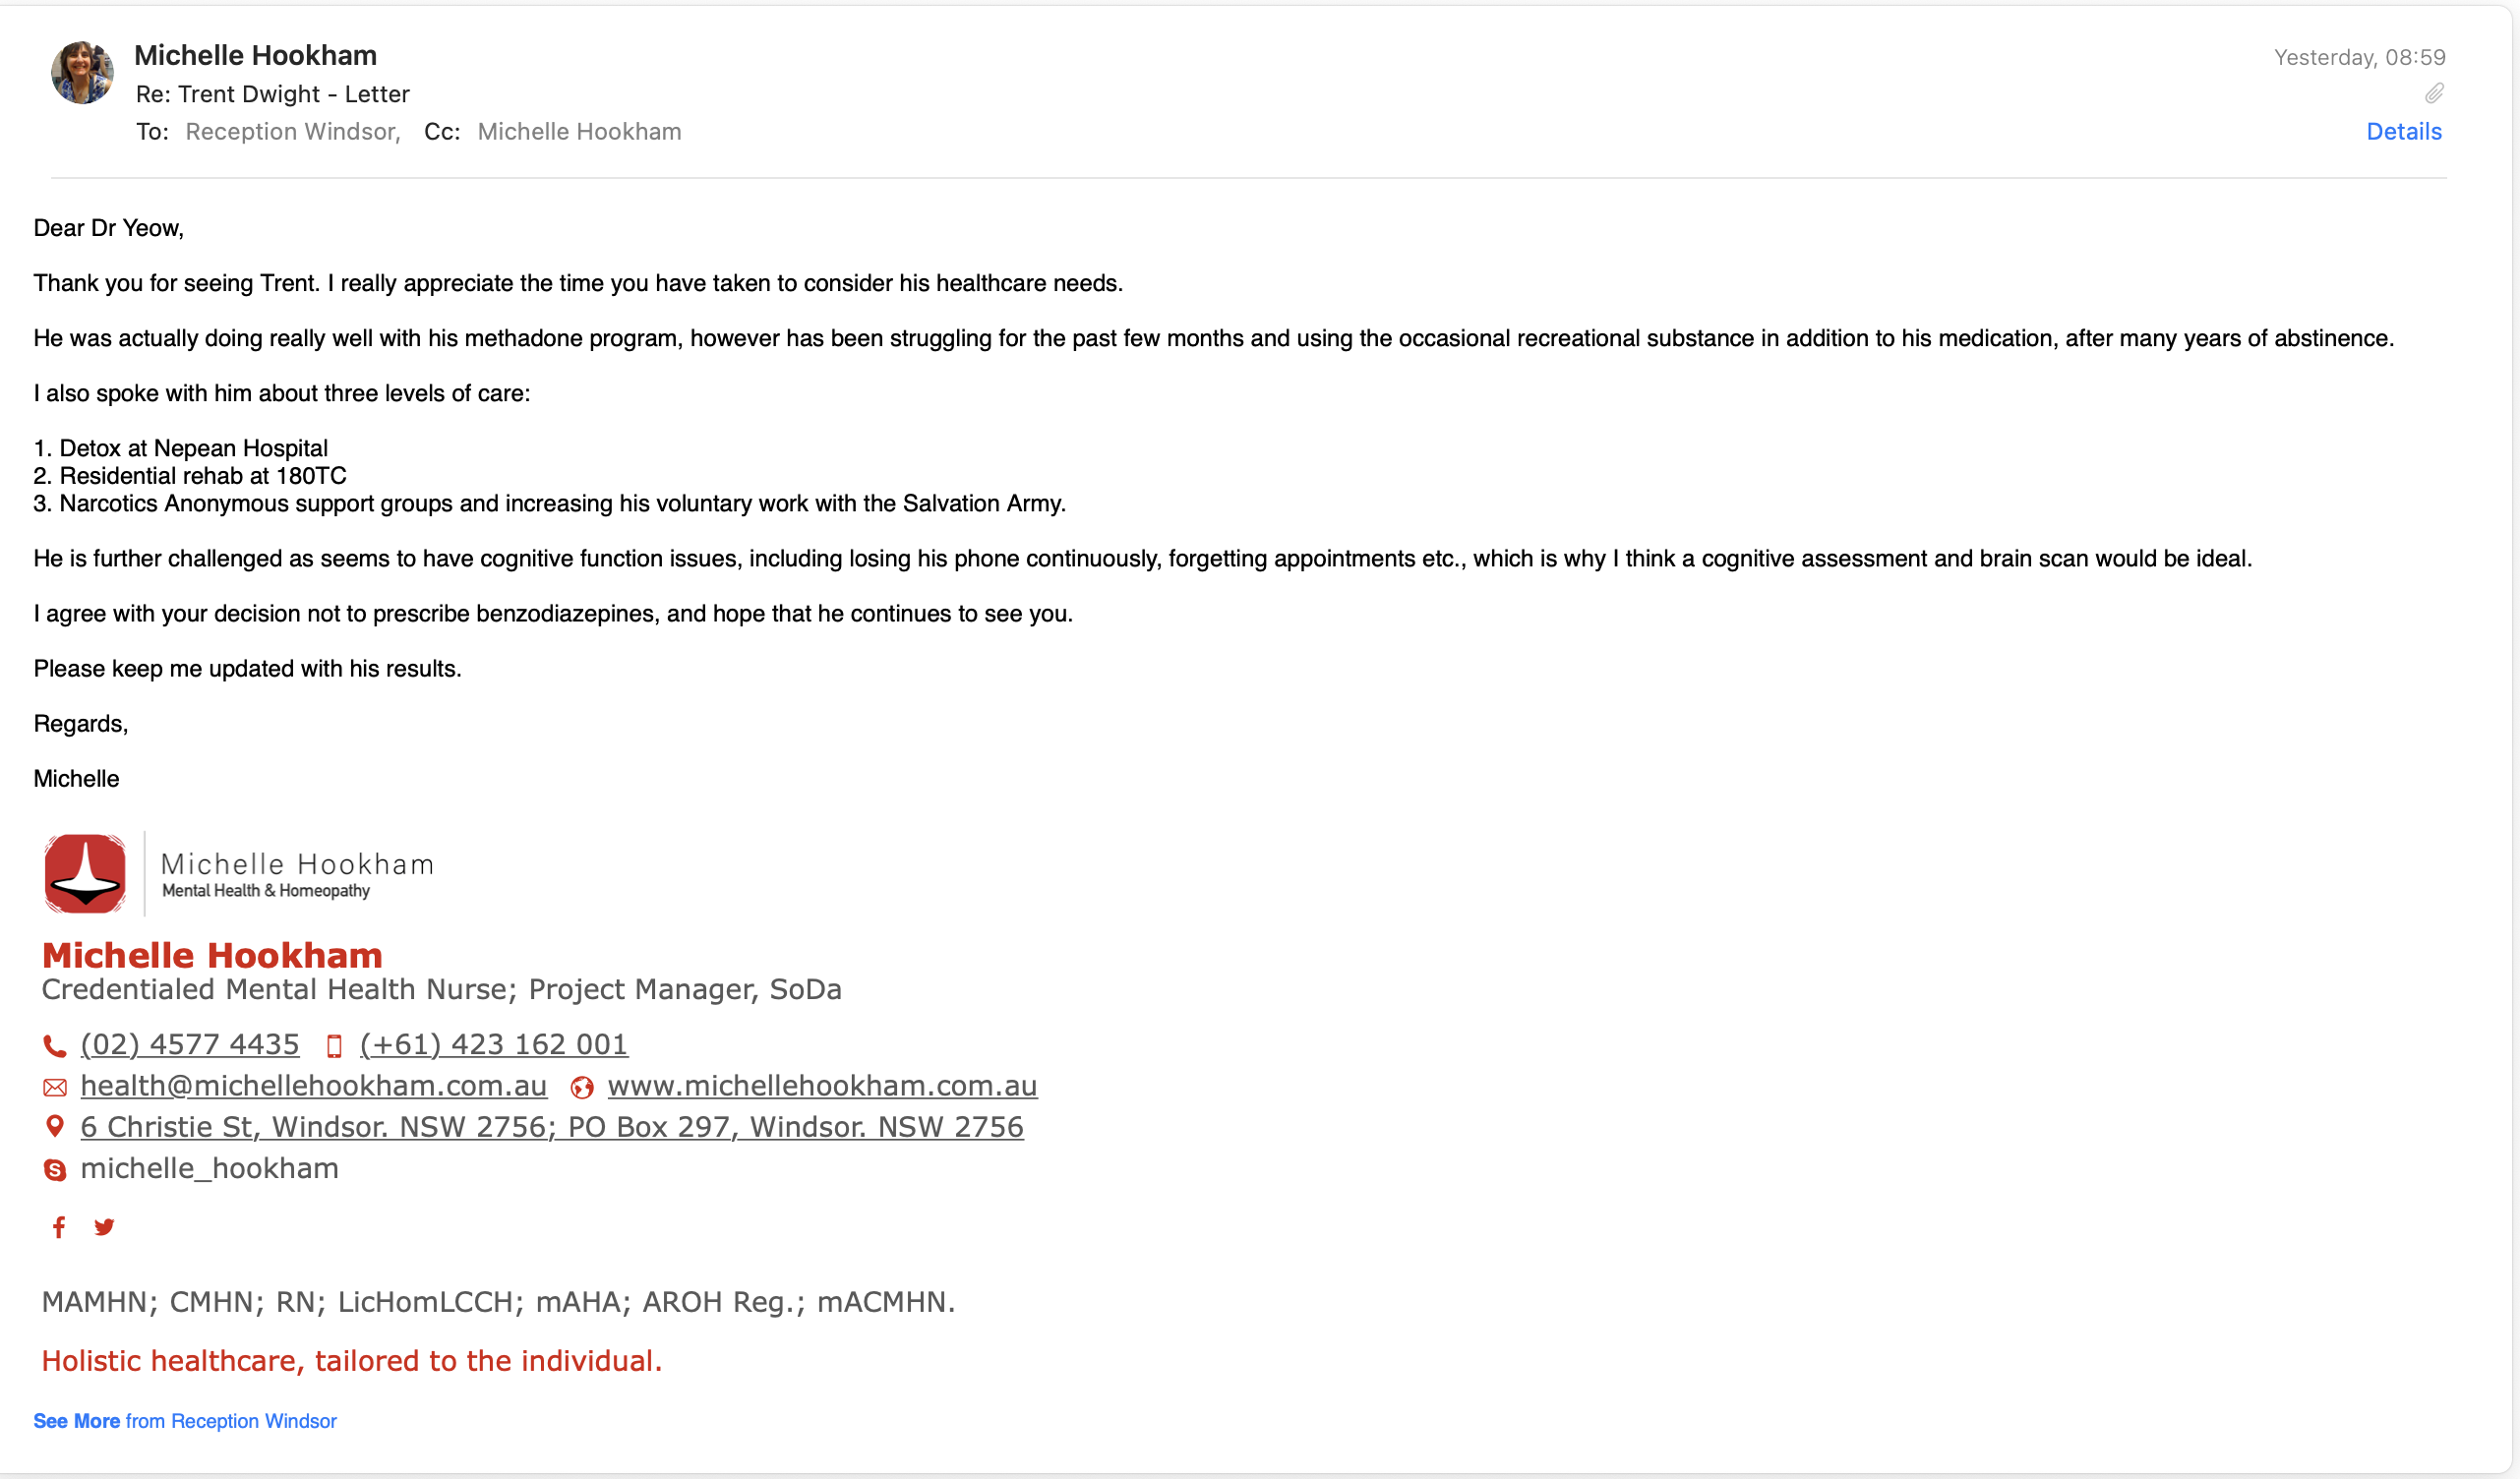Click the red Skype icon
This screenshot has width=2520, height=1479.
point(55,1169)
